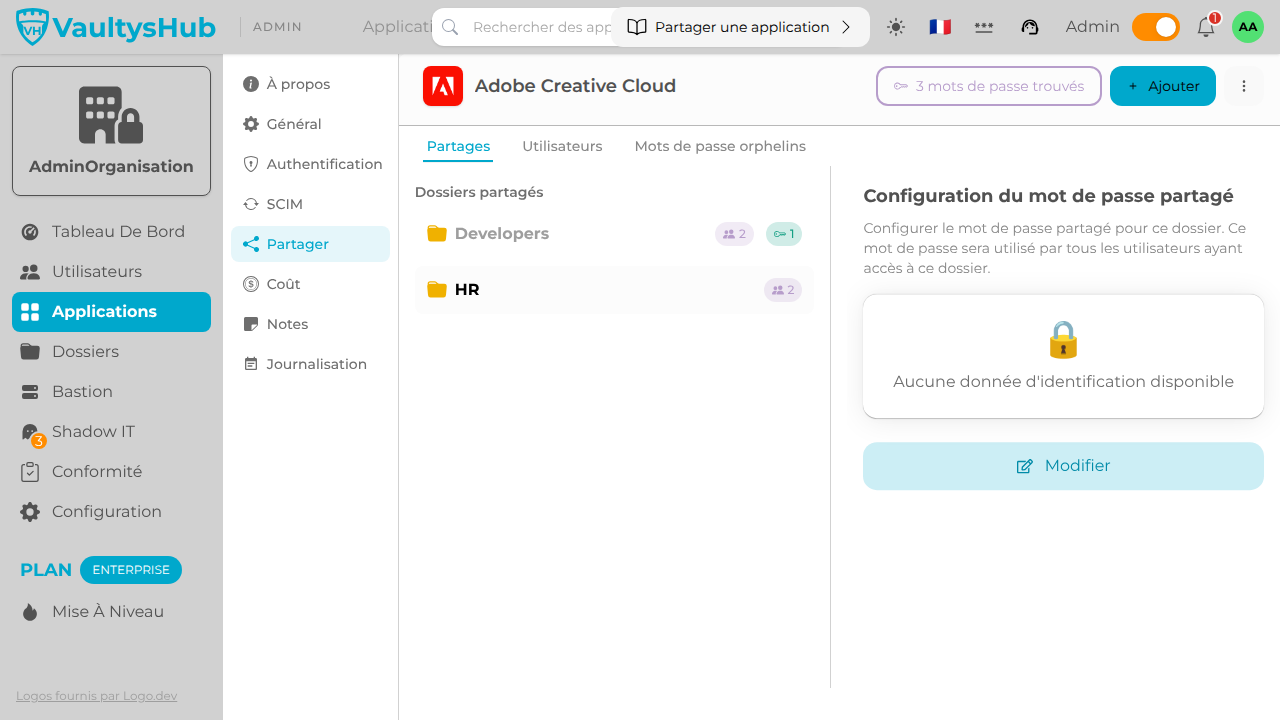Select the Partager section
The height and width of the screenshot is (720, 1280).
[x=310, y=244]
